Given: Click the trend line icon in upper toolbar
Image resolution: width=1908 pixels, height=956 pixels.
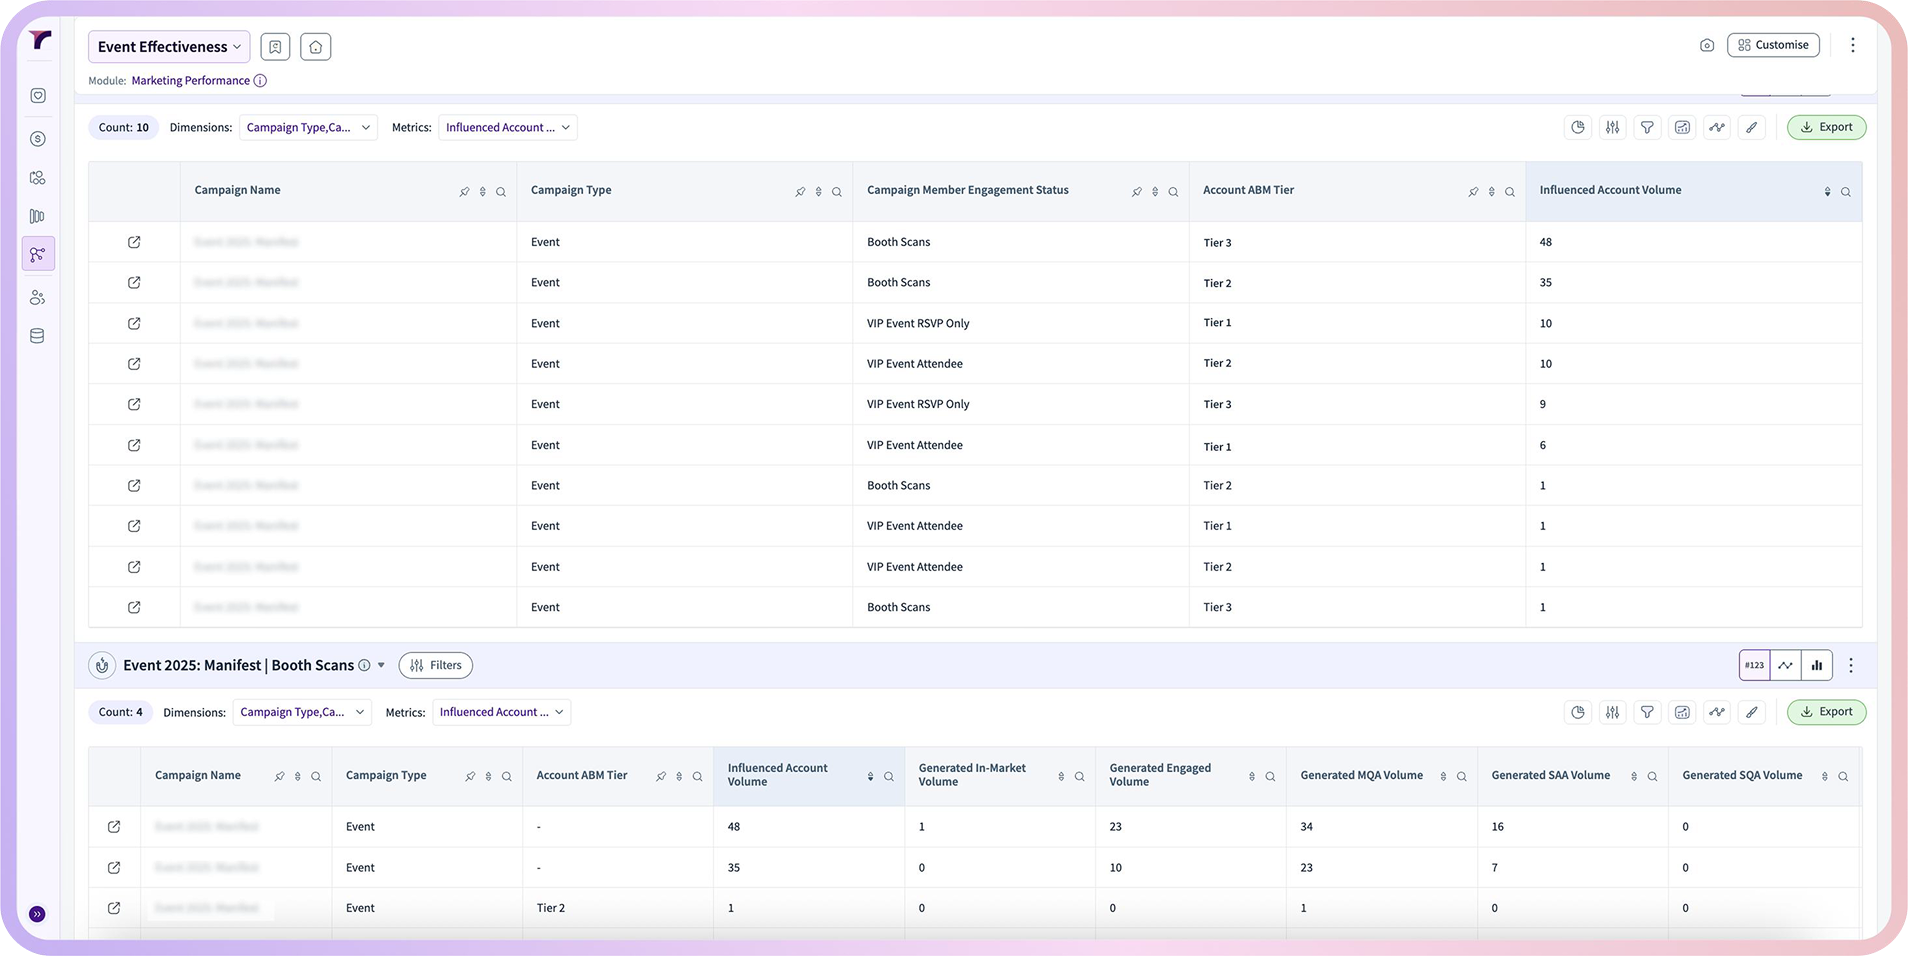Looking at the screenshot, I should click(x=1717, y=127).
